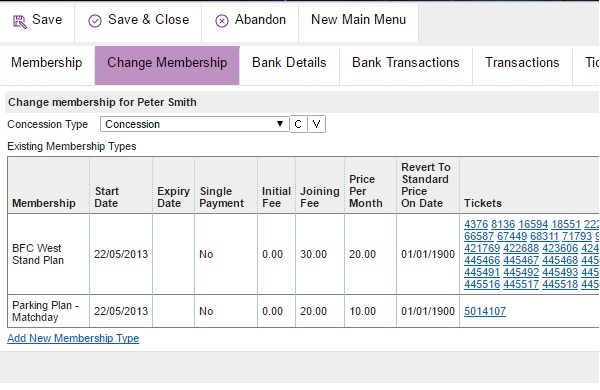Open the New Main Menu

[x=358, y=20]
